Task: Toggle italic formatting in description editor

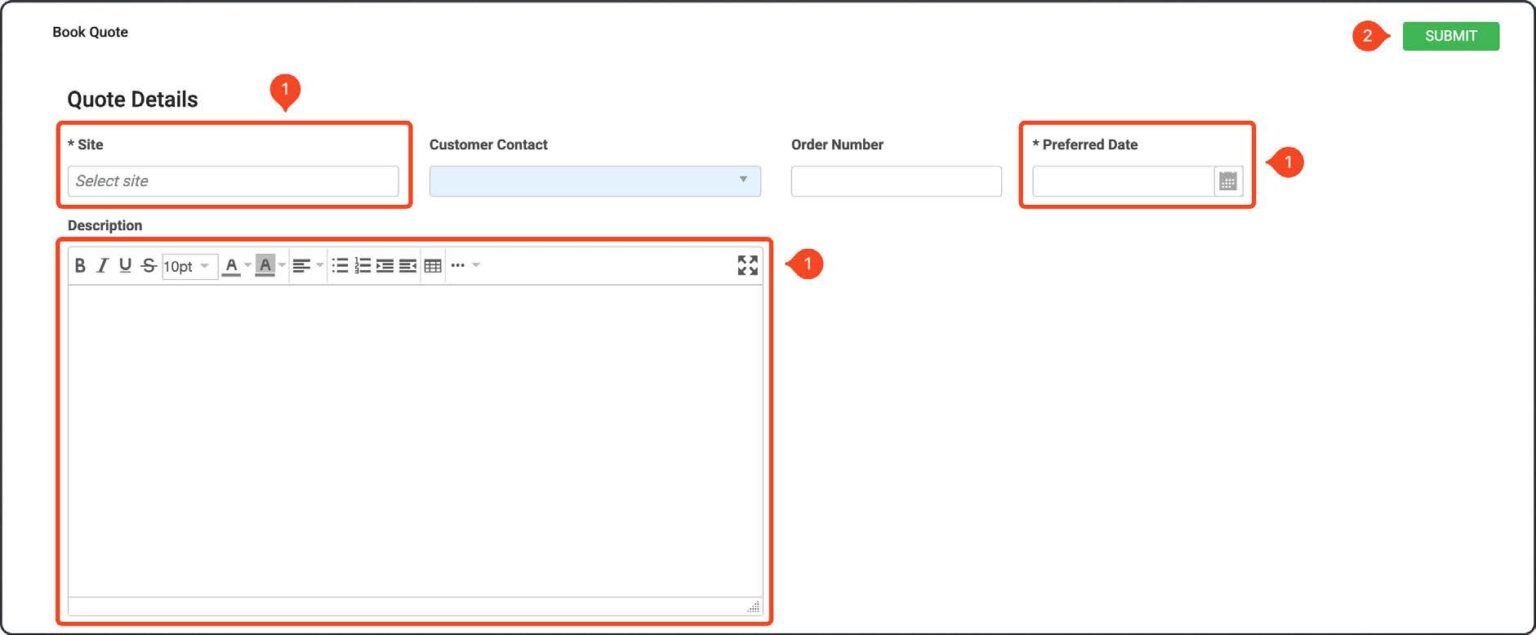Action: 102,266
